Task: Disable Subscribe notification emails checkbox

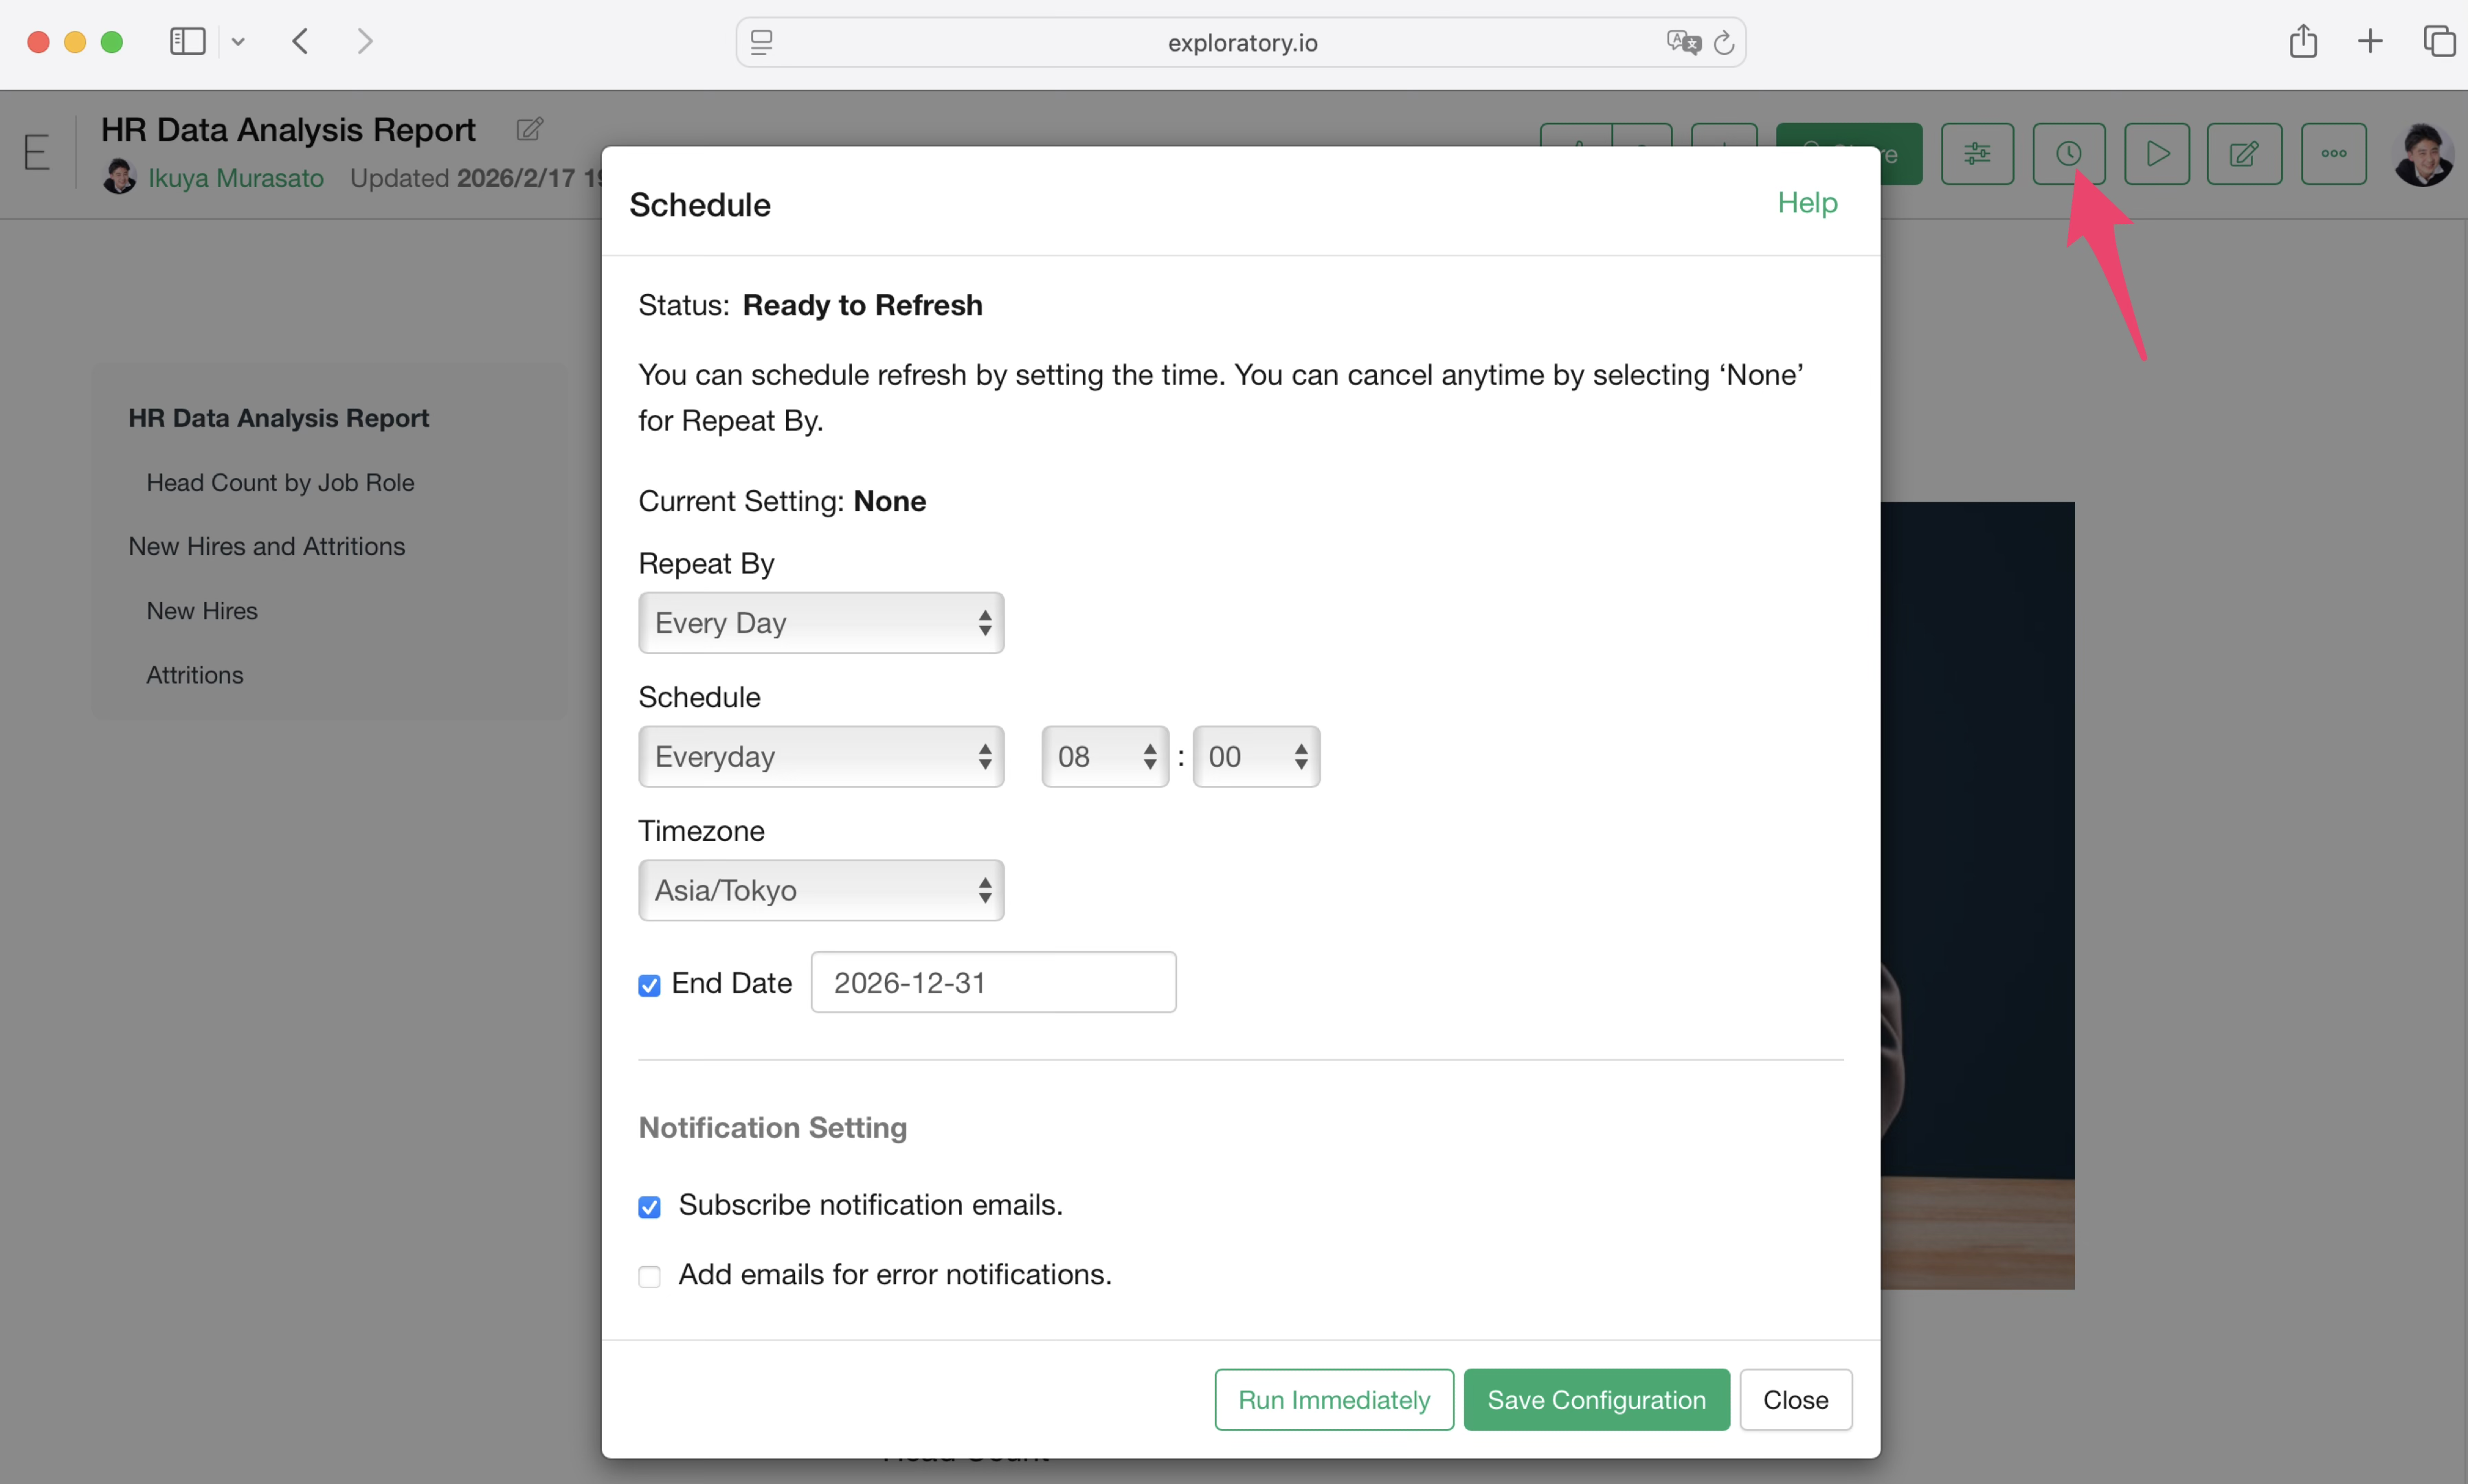Action: [x=649, y=1206]
